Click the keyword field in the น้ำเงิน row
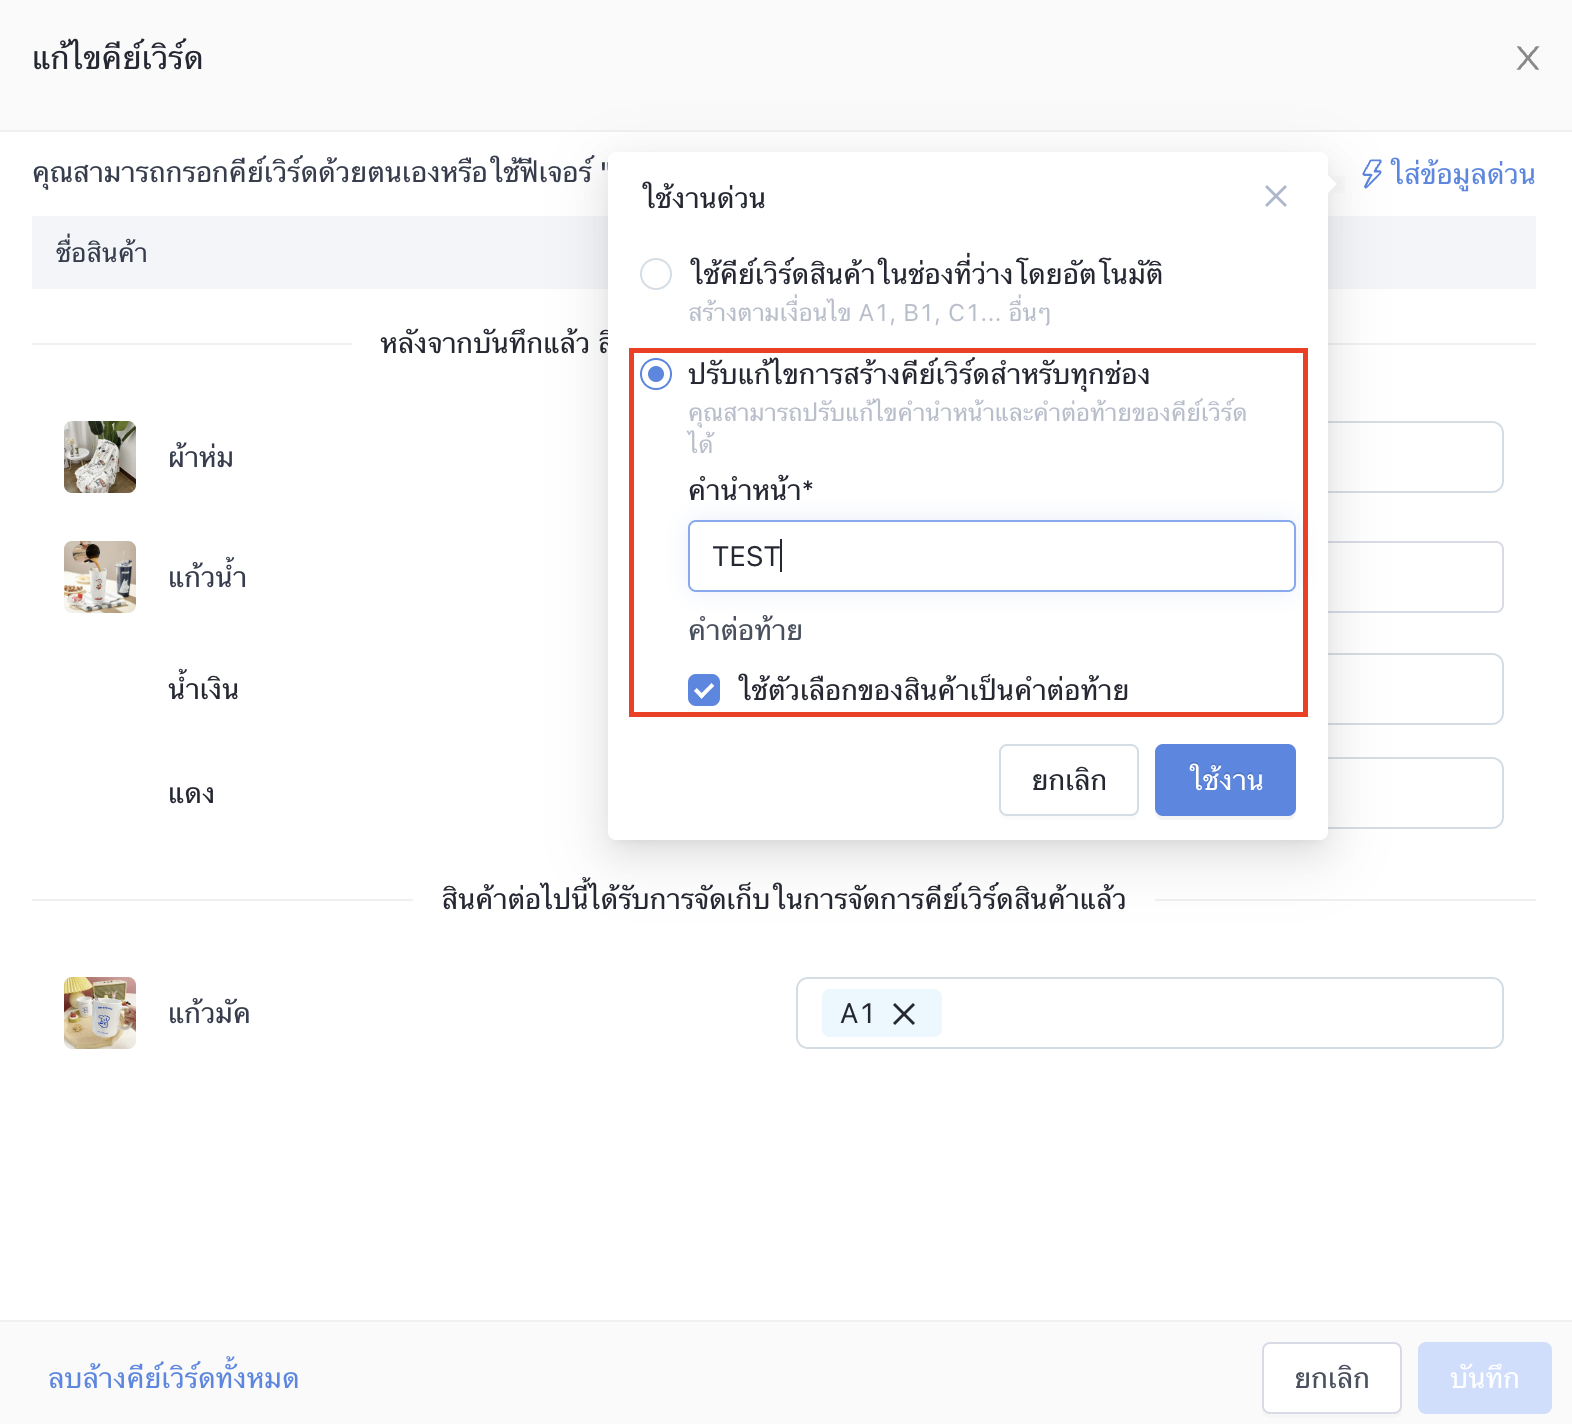This screenshot has height=1424, width=1572. tap(1414, 689)
